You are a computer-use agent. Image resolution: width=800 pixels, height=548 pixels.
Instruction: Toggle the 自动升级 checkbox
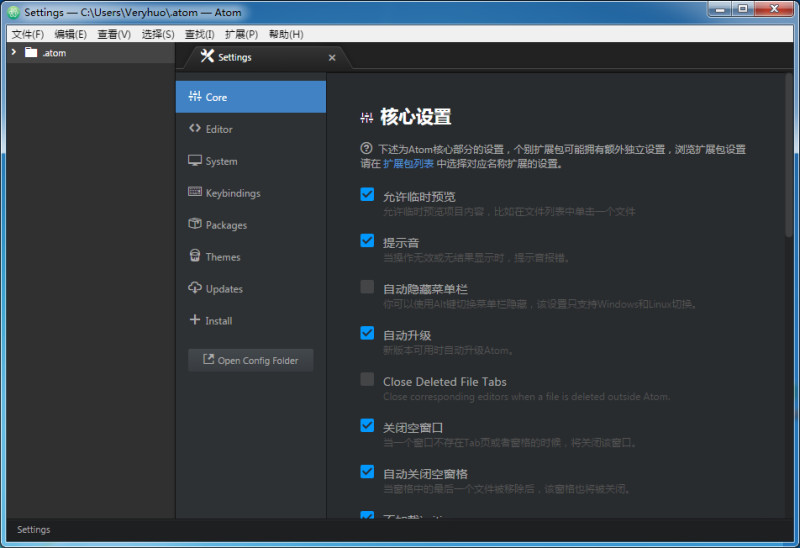[x=367, y=333]
